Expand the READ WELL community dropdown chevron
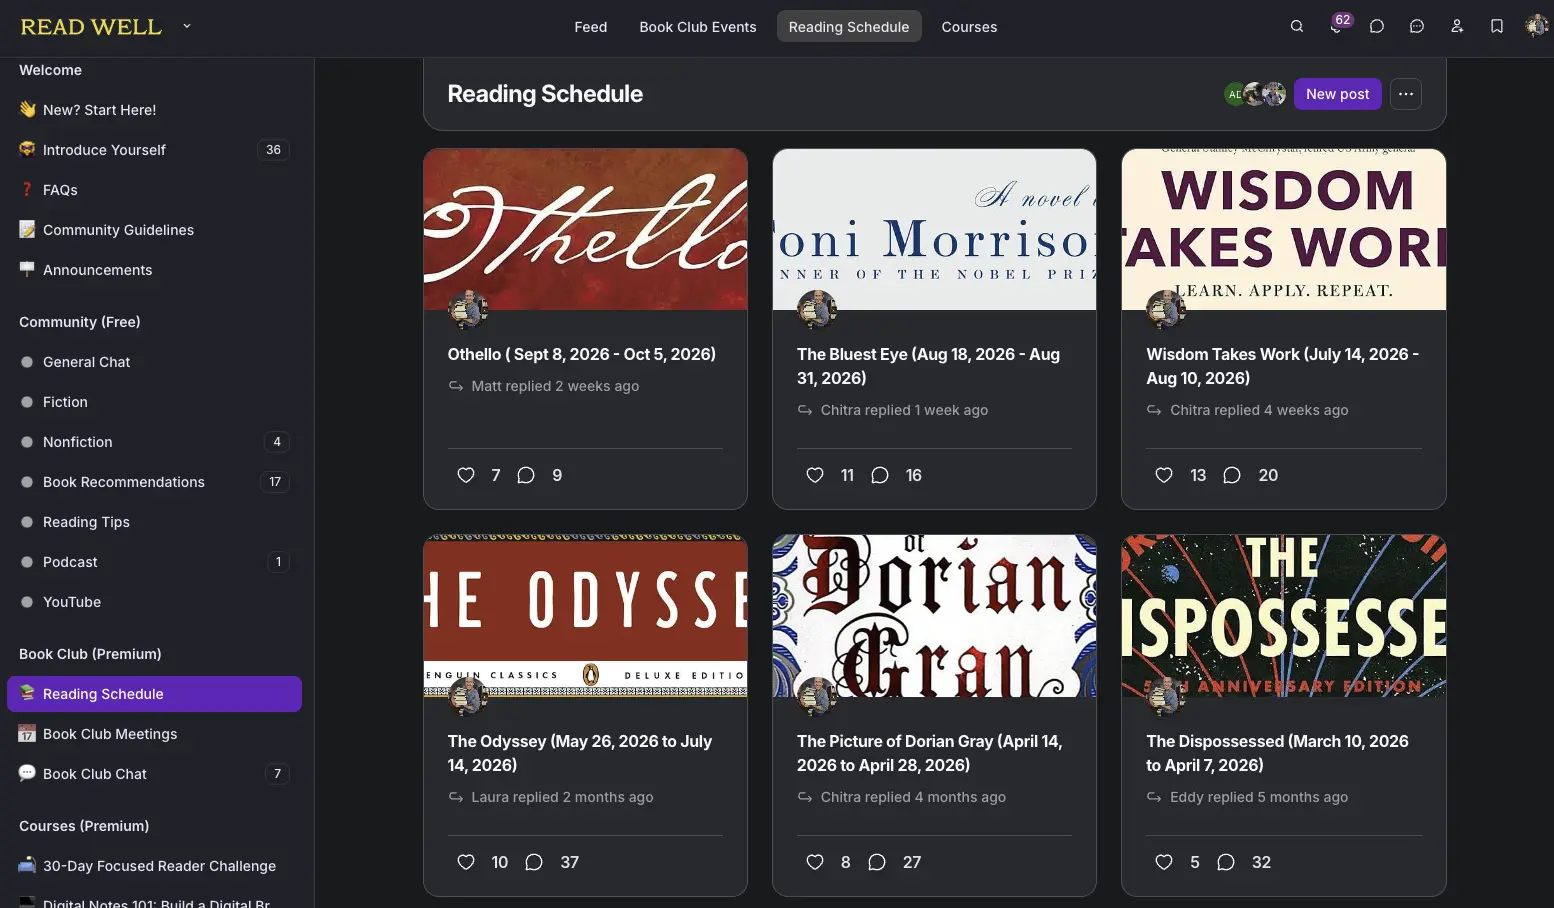This screenshot has width=1554, height=908. [x=187, y=27]
